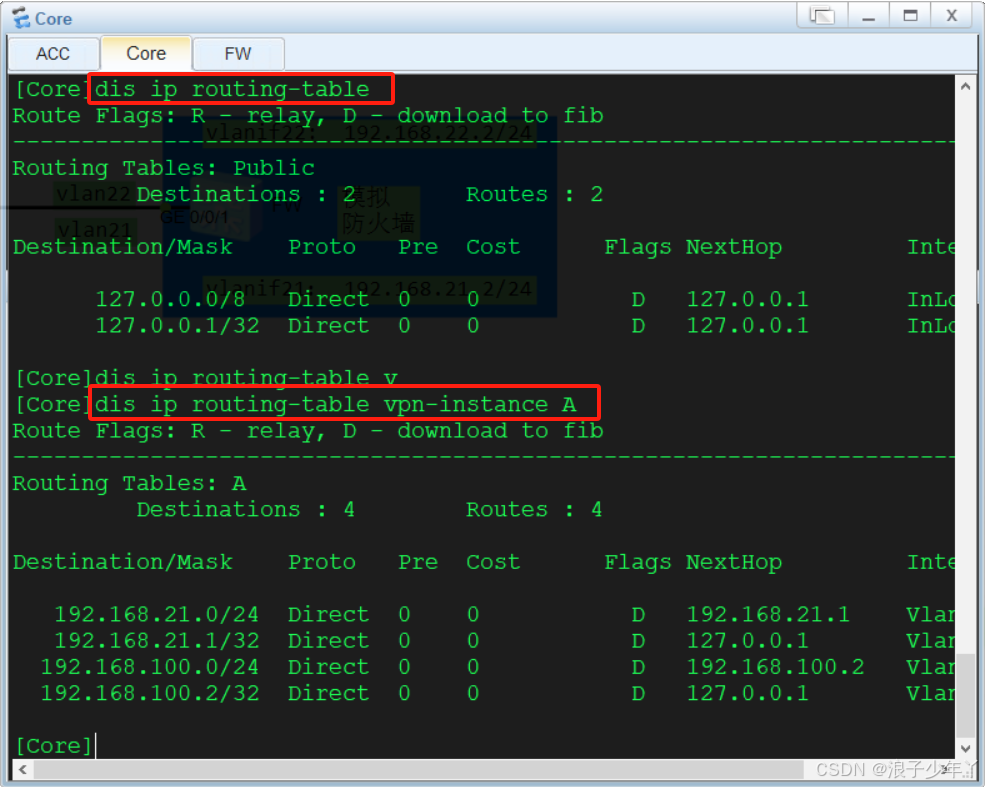Click the restore-down window icon in title bar
The height and width of the screenshot is (787, 985).
(x=822, y=15)
